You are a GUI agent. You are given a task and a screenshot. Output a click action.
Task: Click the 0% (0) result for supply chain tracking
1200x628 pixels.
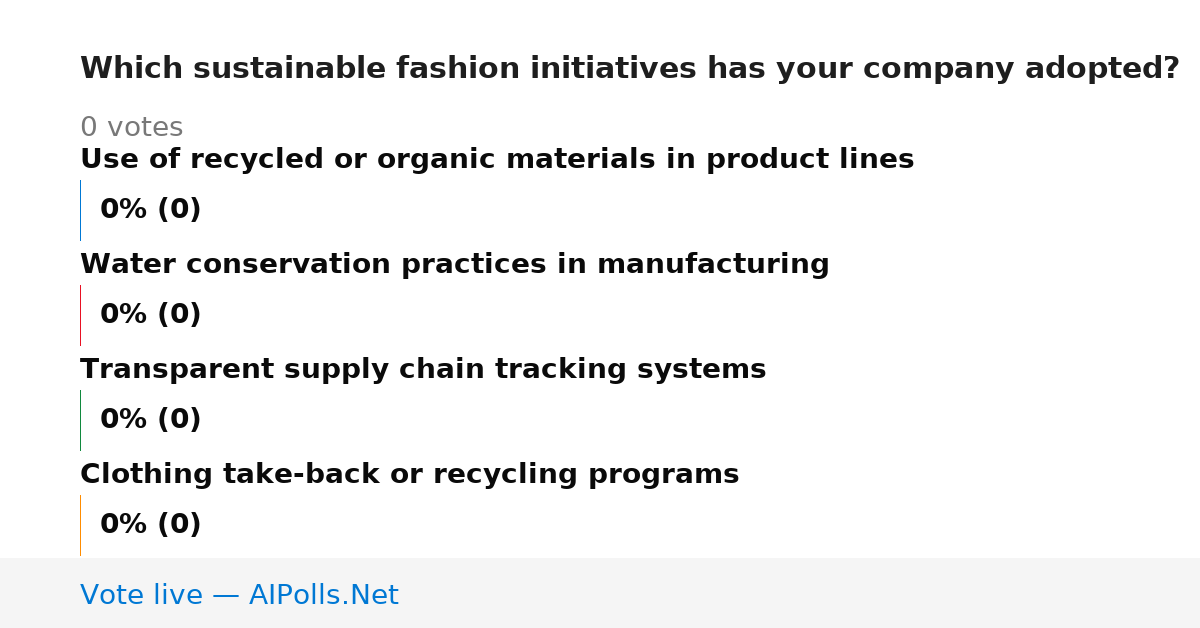click(x=151, y=420)
